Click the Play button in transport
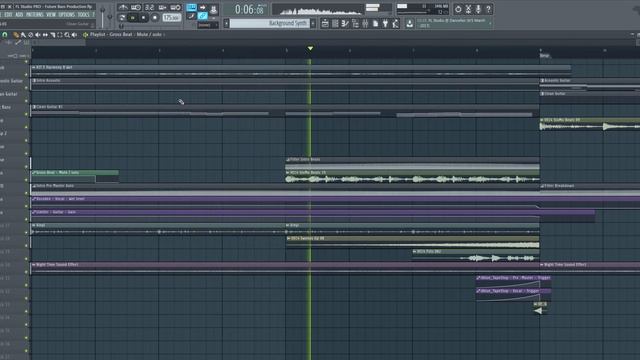This screenshot has height=360, width=640. pyautogui.click(x=133, y=18)
